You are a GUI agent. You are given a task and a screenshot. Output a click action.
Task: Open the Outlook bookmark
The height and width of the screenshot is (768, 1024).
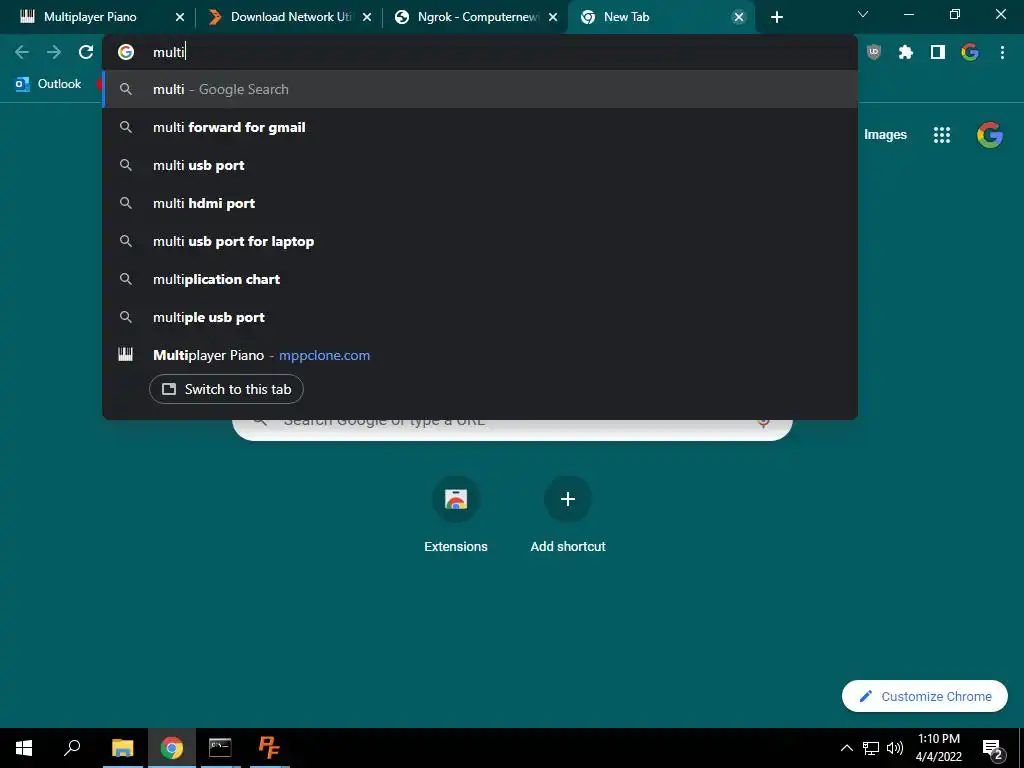click(48, 84)
